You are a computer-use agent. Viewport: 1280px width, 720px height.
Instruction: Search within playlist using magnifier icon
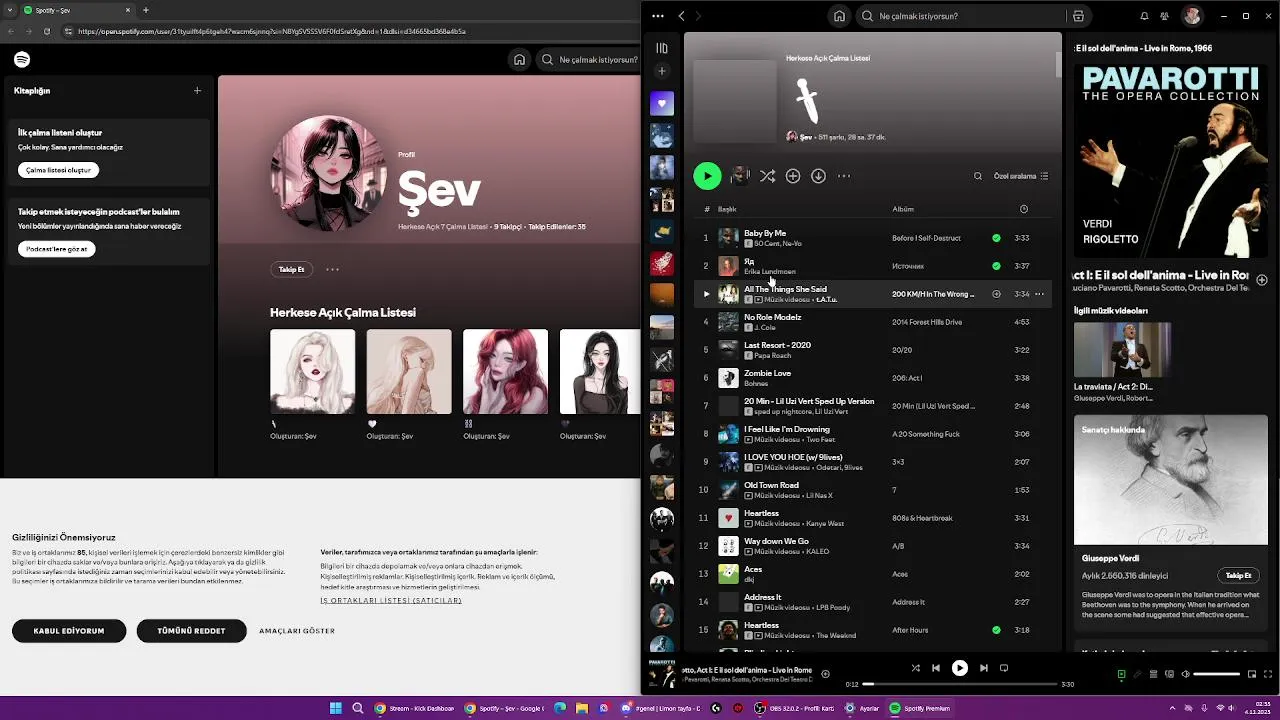click(978, 176)
